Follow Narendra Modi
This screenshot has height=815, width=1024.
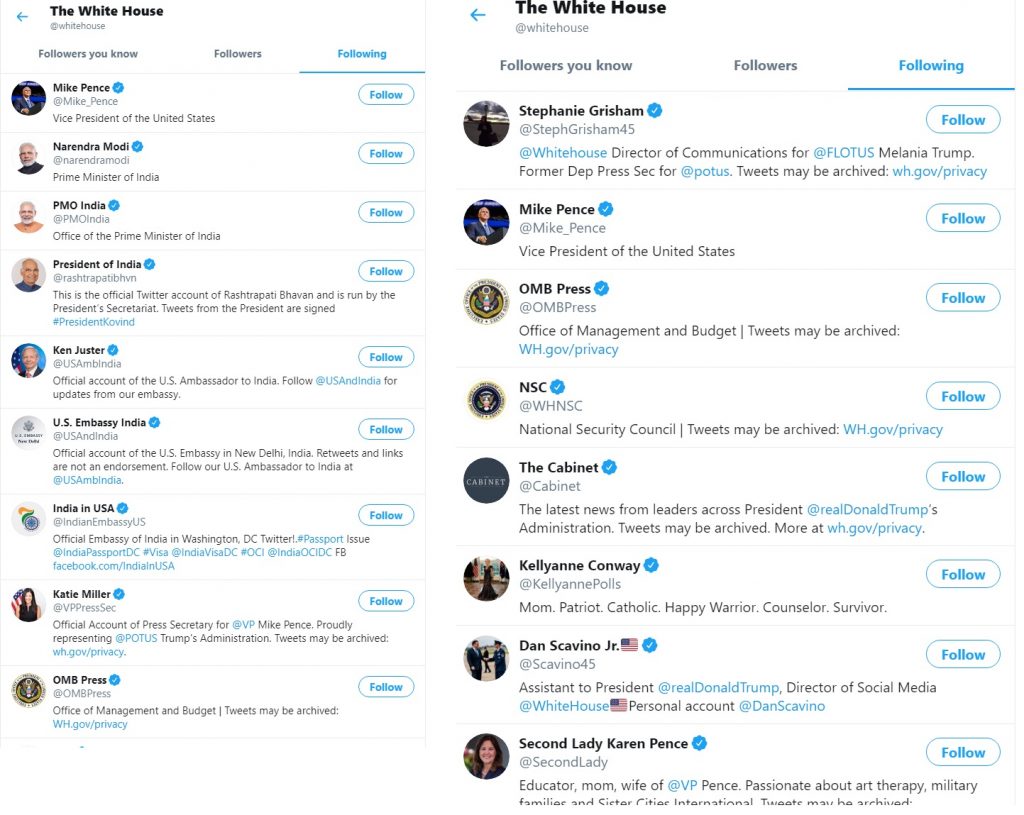tap(386, 153)
